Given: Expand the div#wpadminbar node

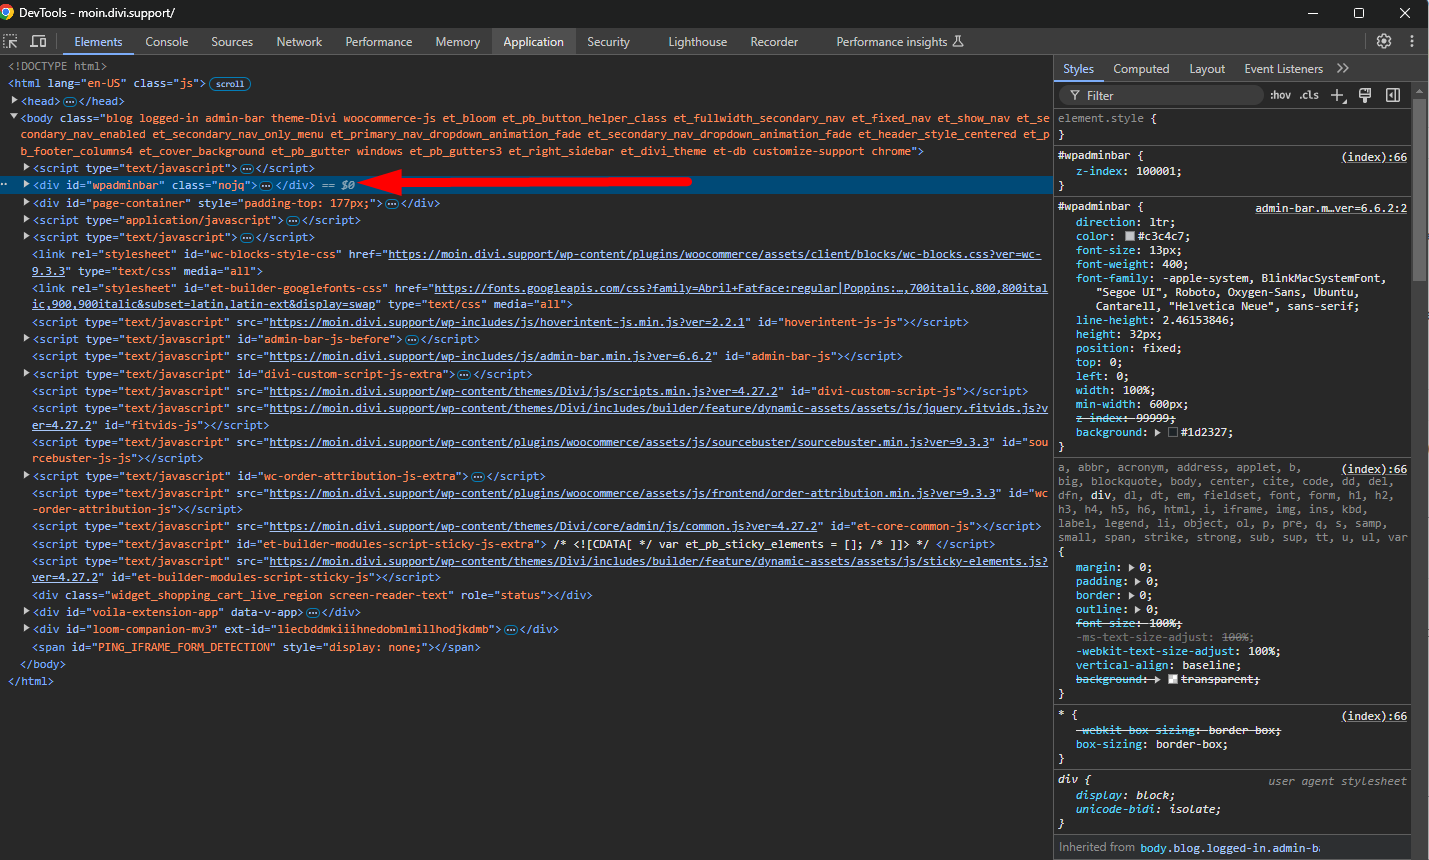Looking at the screenshot, I should coord(26,185).
